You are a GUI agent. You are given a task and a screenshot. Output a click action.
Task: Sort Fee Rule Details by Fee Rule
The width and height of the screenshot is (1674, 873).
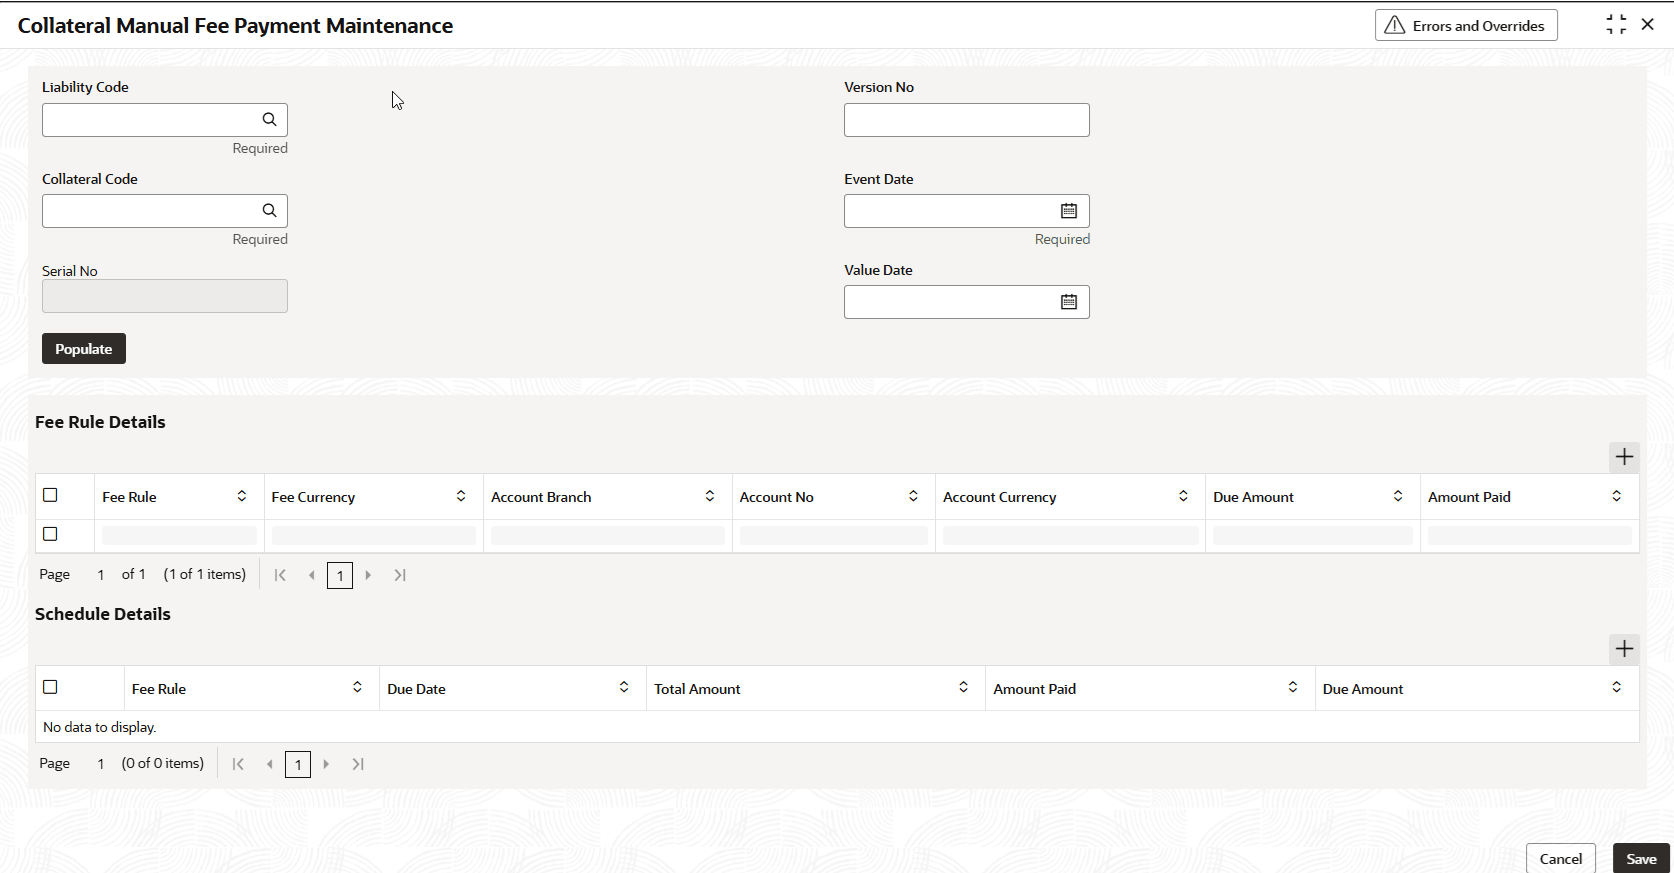coord(242,496)
